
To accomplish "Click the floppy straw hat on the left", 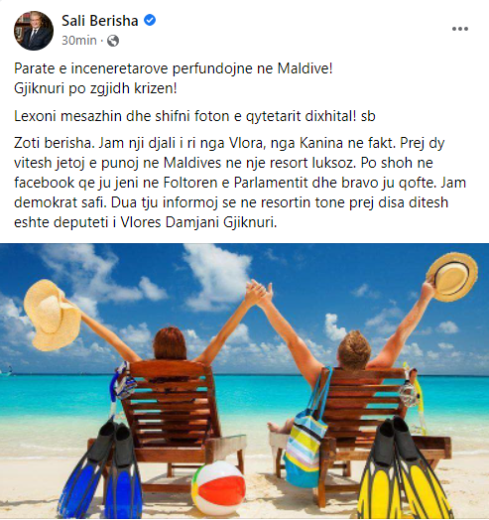I will (52, 314).
